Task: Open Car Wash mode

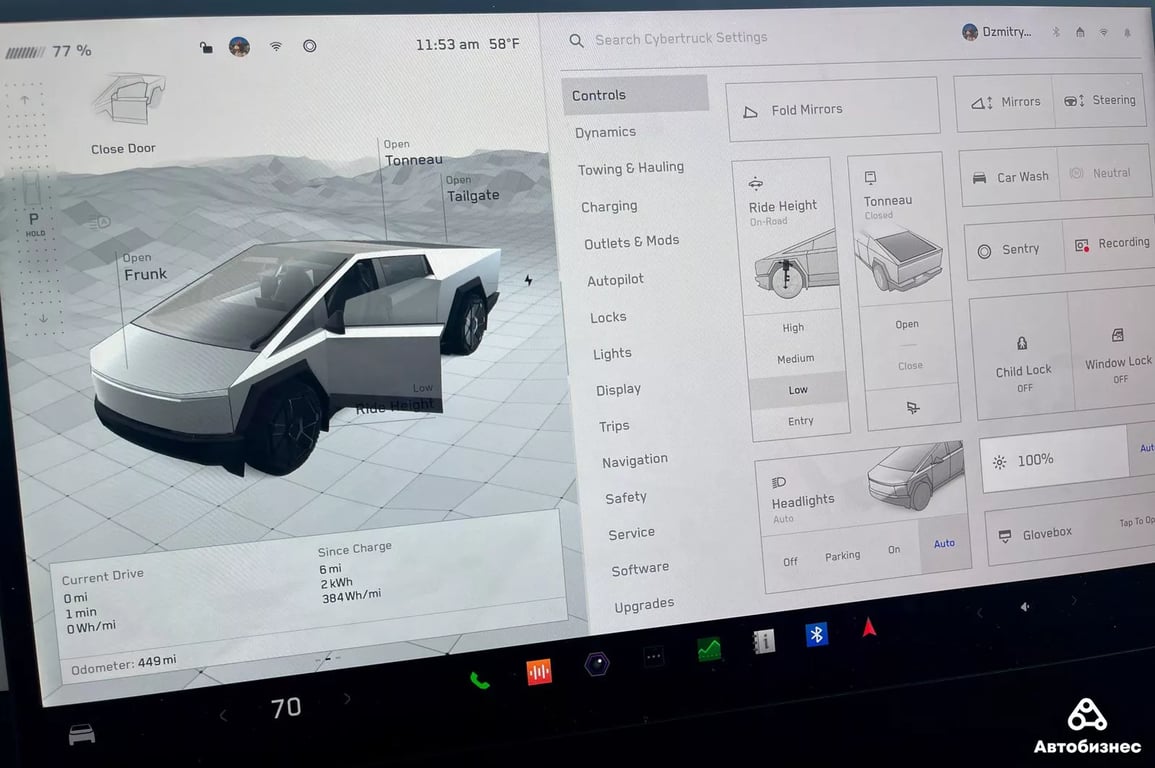Action: [x=1010, y=175]
